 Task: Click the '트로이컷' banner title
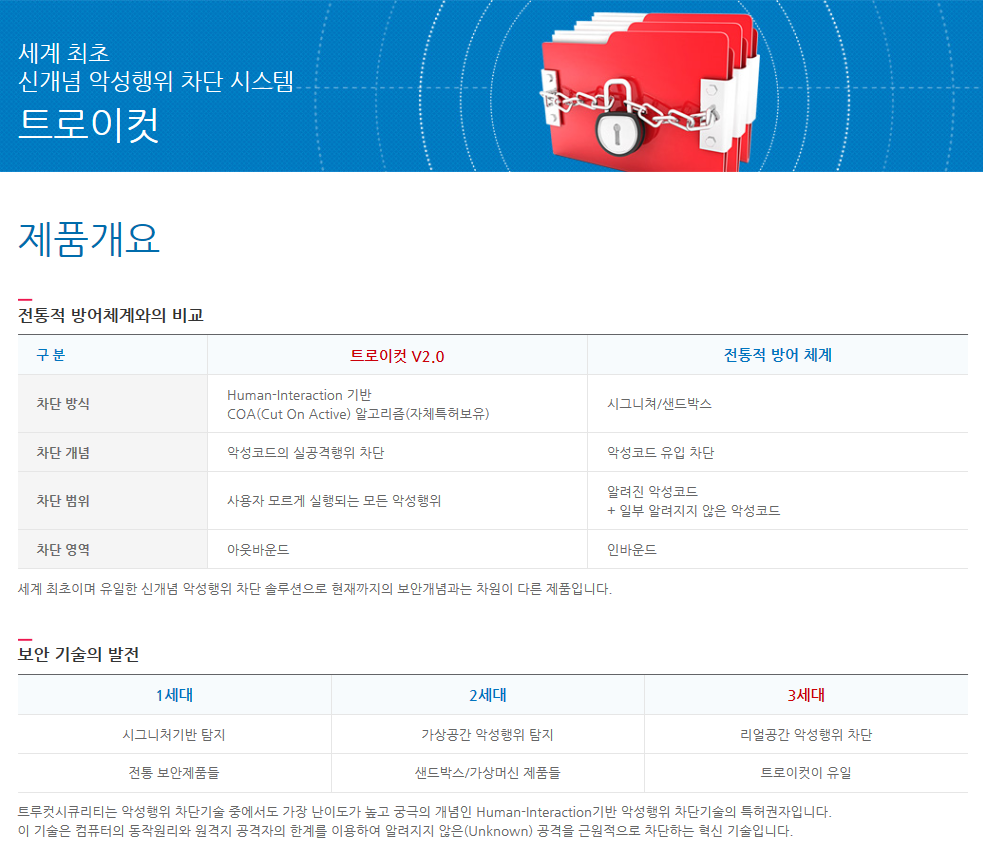pos(88,125)
